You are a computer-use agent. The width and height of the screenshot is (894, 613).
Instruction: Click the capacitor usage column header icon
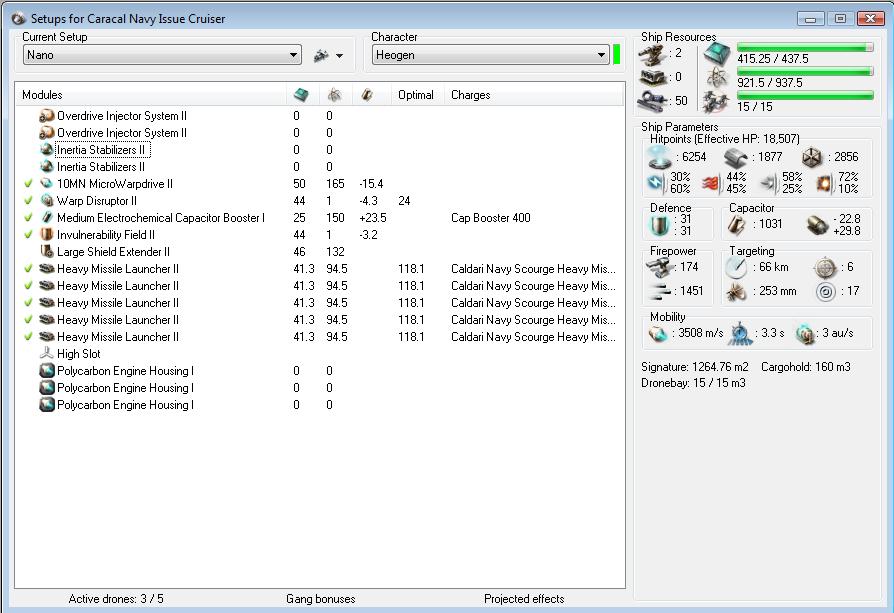(367, 95)
